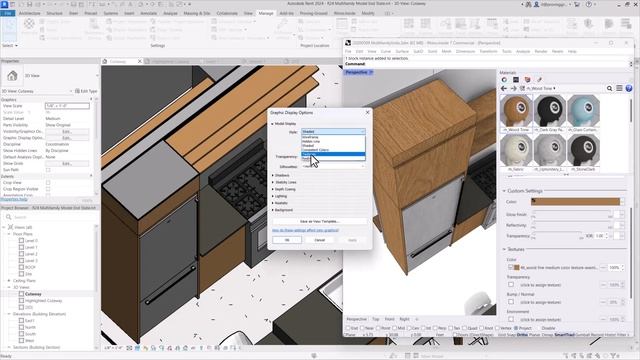
Task: Toggle the End osnap checkbox in Rhino
Action: pos(348,328)
